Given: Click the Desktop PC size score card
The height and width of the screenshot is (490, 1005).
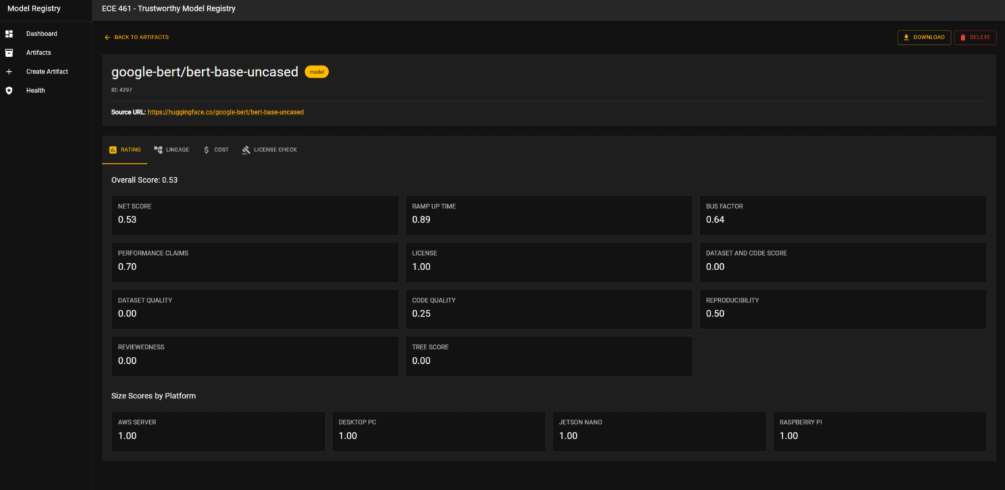Looking at the screenshot, I should coord(438,432).
